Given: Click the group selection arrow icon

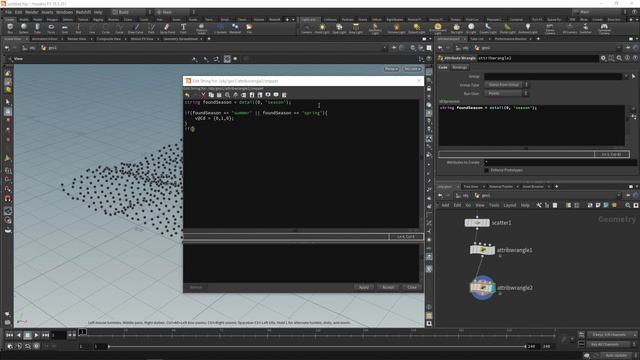Looking at the screenshot, I should (x=633, y=76).
